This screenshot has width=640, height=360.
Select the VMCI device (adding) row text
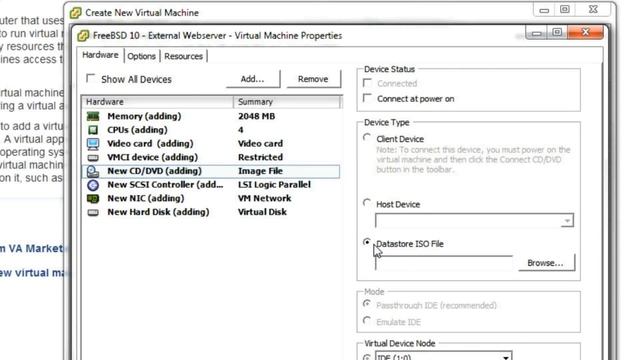click(x=152, y=158)
